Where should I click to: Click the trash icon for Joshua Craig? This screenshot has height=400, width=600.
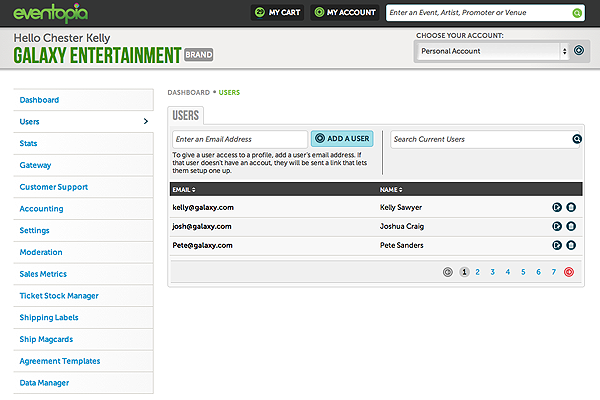(571, 226)
